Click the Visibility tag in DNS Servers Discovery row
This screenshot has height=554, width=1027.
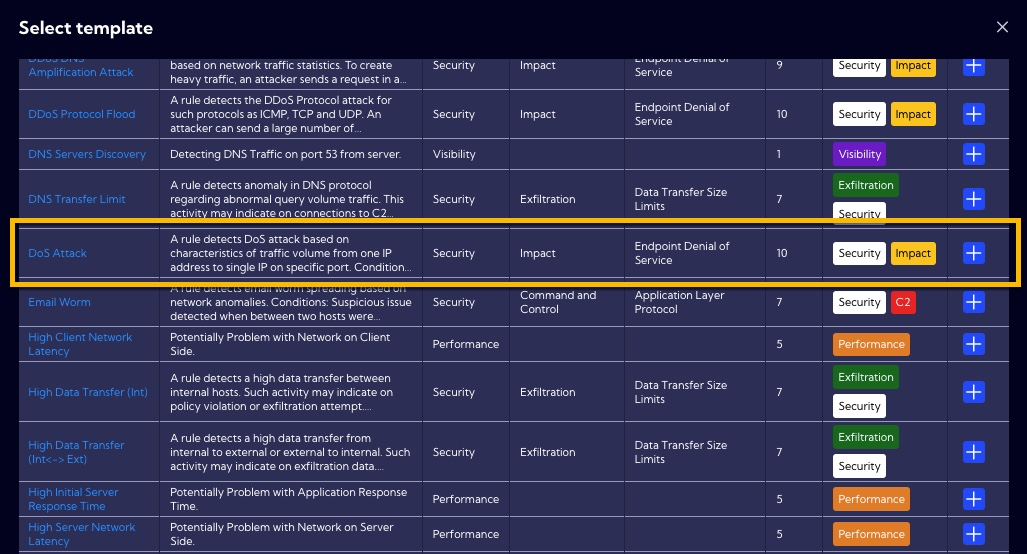pos(859,155)
